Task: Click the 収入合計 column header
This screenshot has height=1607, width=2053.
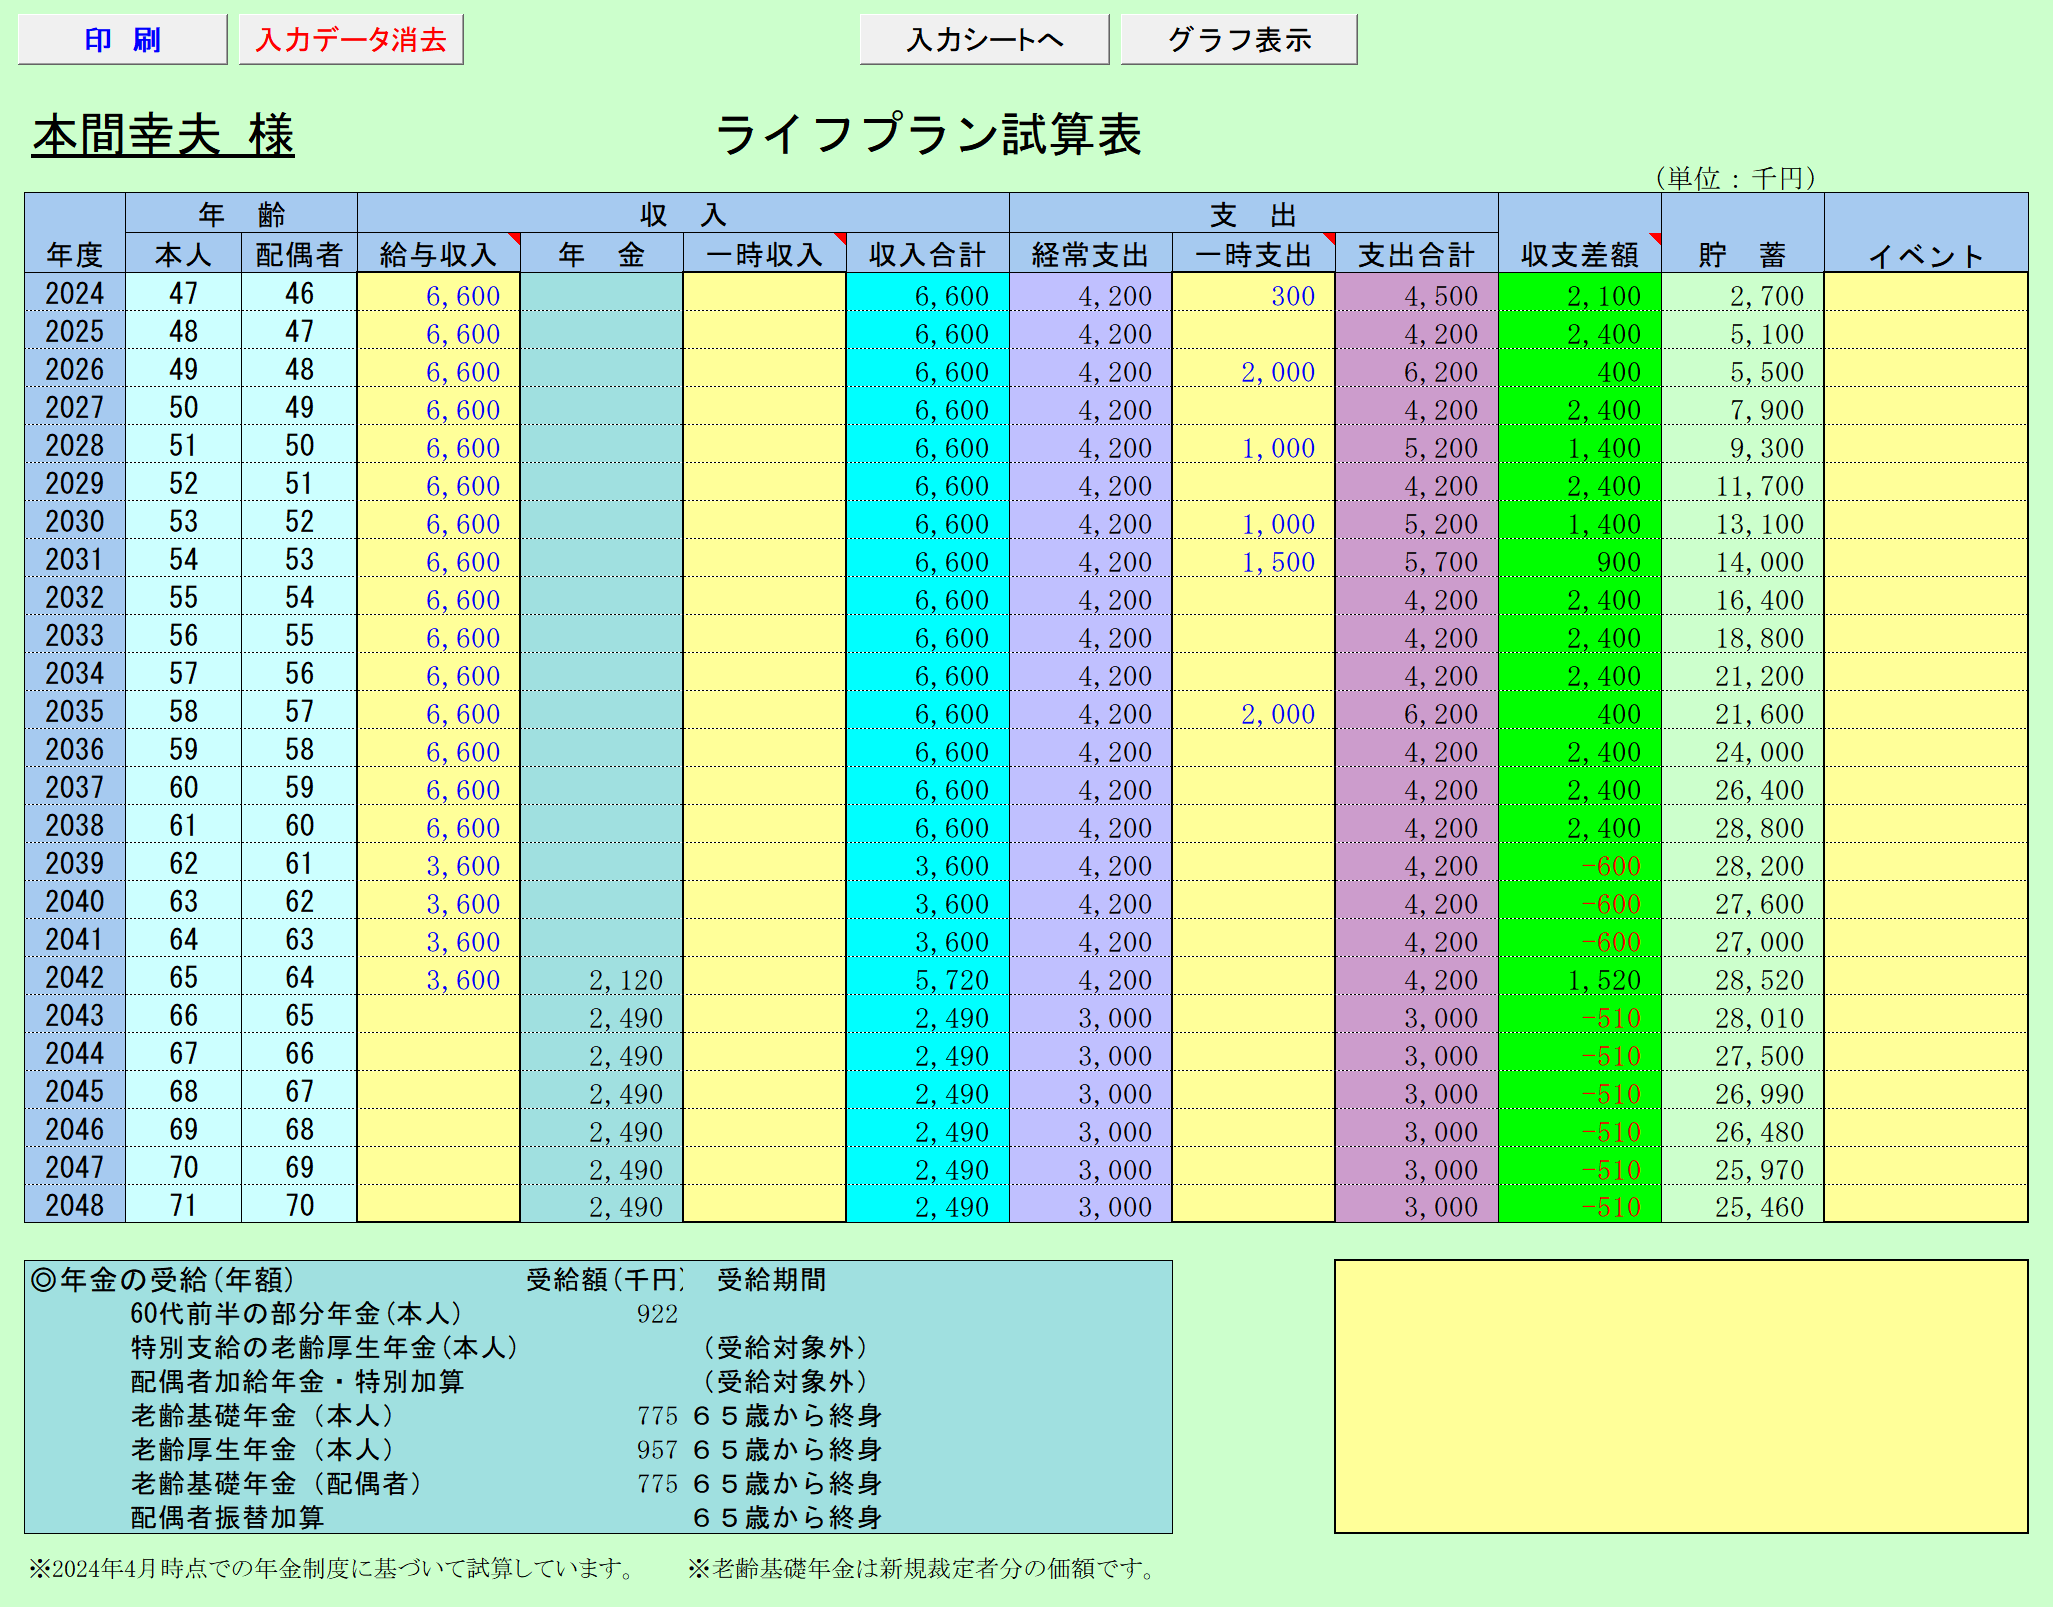Action: [x=927, y=254]
